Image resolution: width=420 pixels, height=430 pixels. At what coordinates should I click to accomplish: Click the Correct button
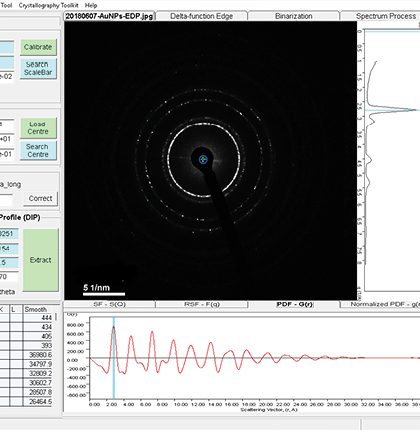tap(40, 198)
